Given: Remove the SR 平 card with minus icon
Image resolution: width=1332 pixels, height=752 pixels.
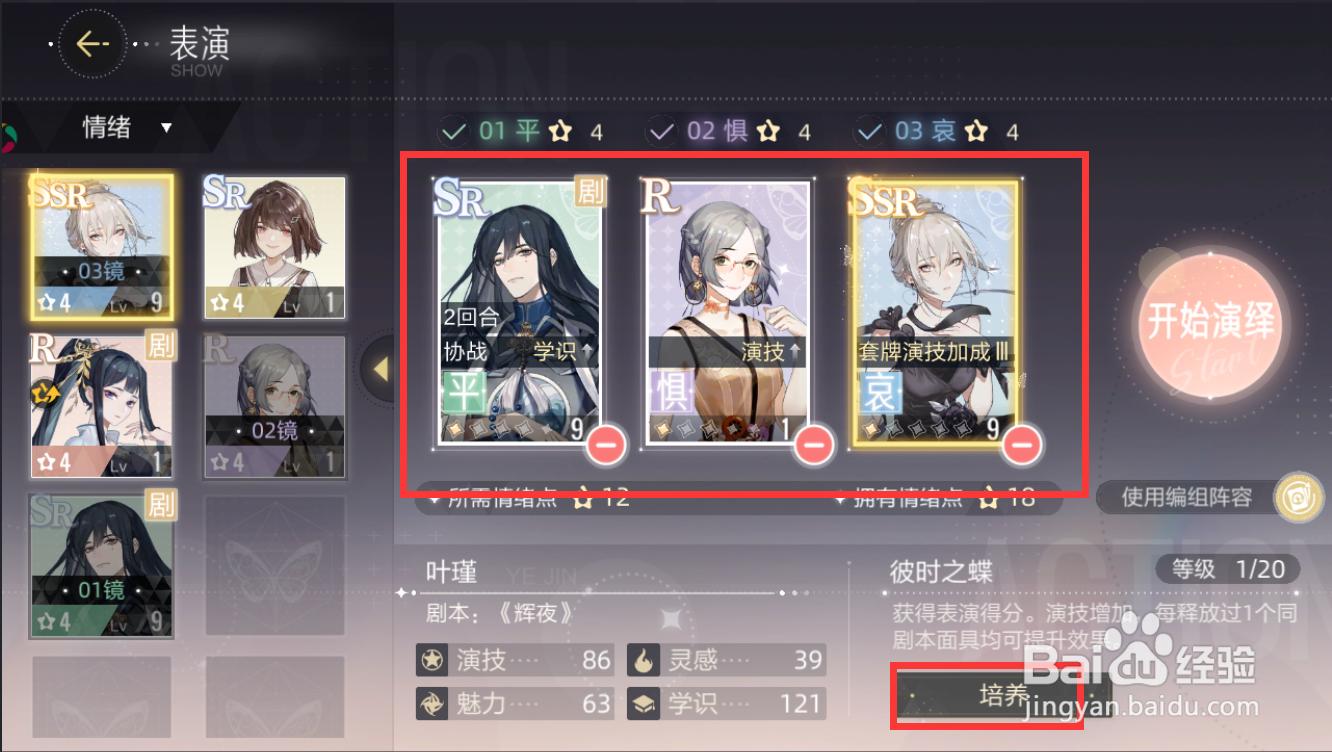Looking at the screenshot, I should [607, 444].
